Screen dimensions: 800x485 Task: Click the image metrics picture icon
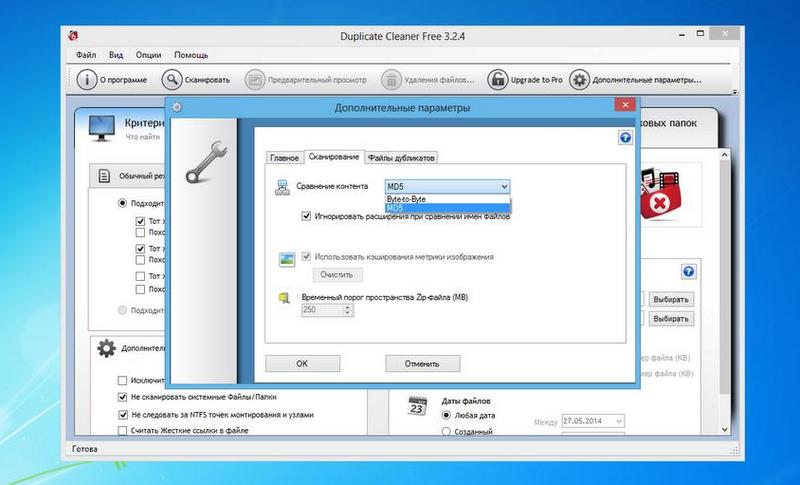(287, 259)
